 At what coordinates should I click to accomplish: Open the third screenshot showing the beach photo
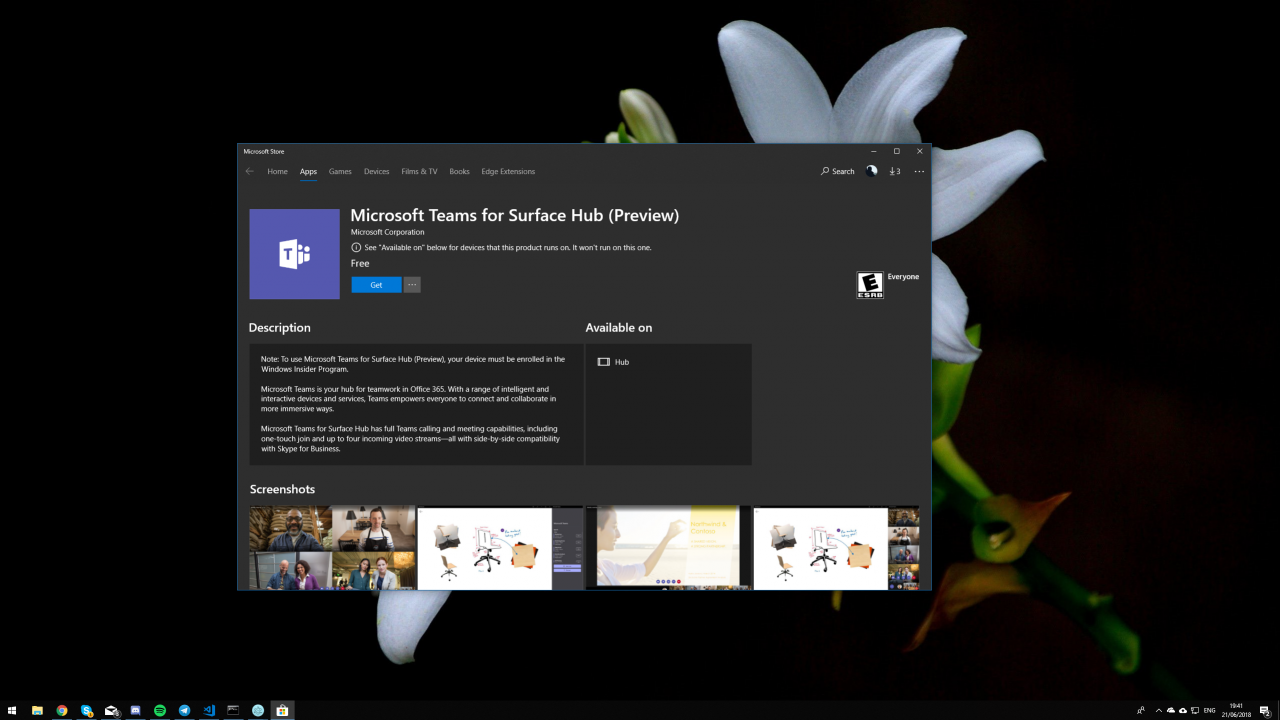pos(668,548)
